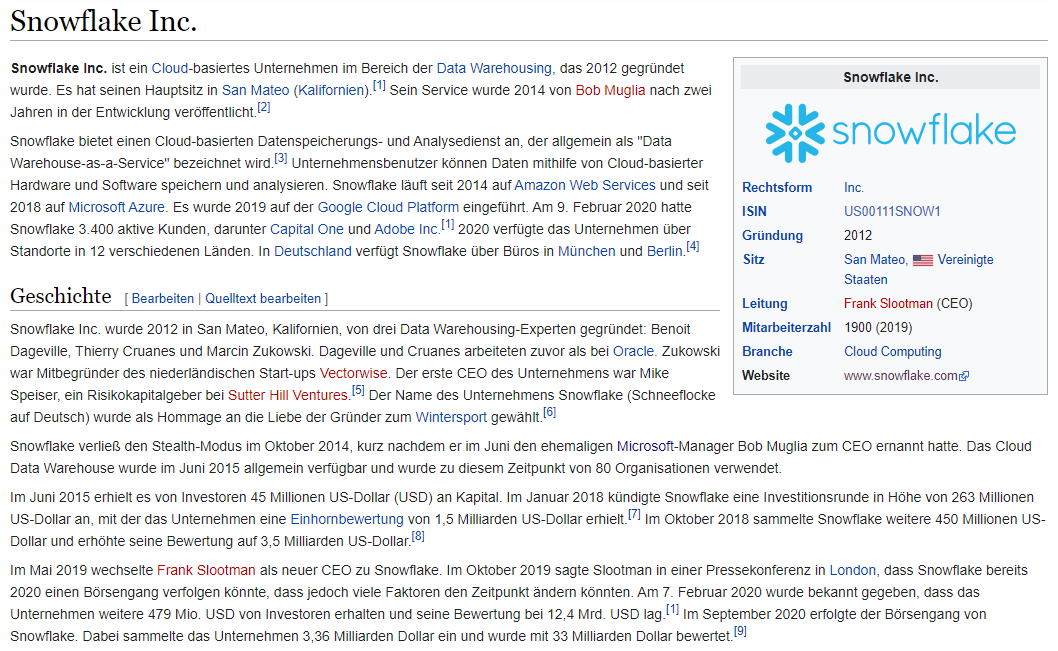Open the Adobe Inc. link
Screen dimensions: 1058x651
tap(407, 229)
